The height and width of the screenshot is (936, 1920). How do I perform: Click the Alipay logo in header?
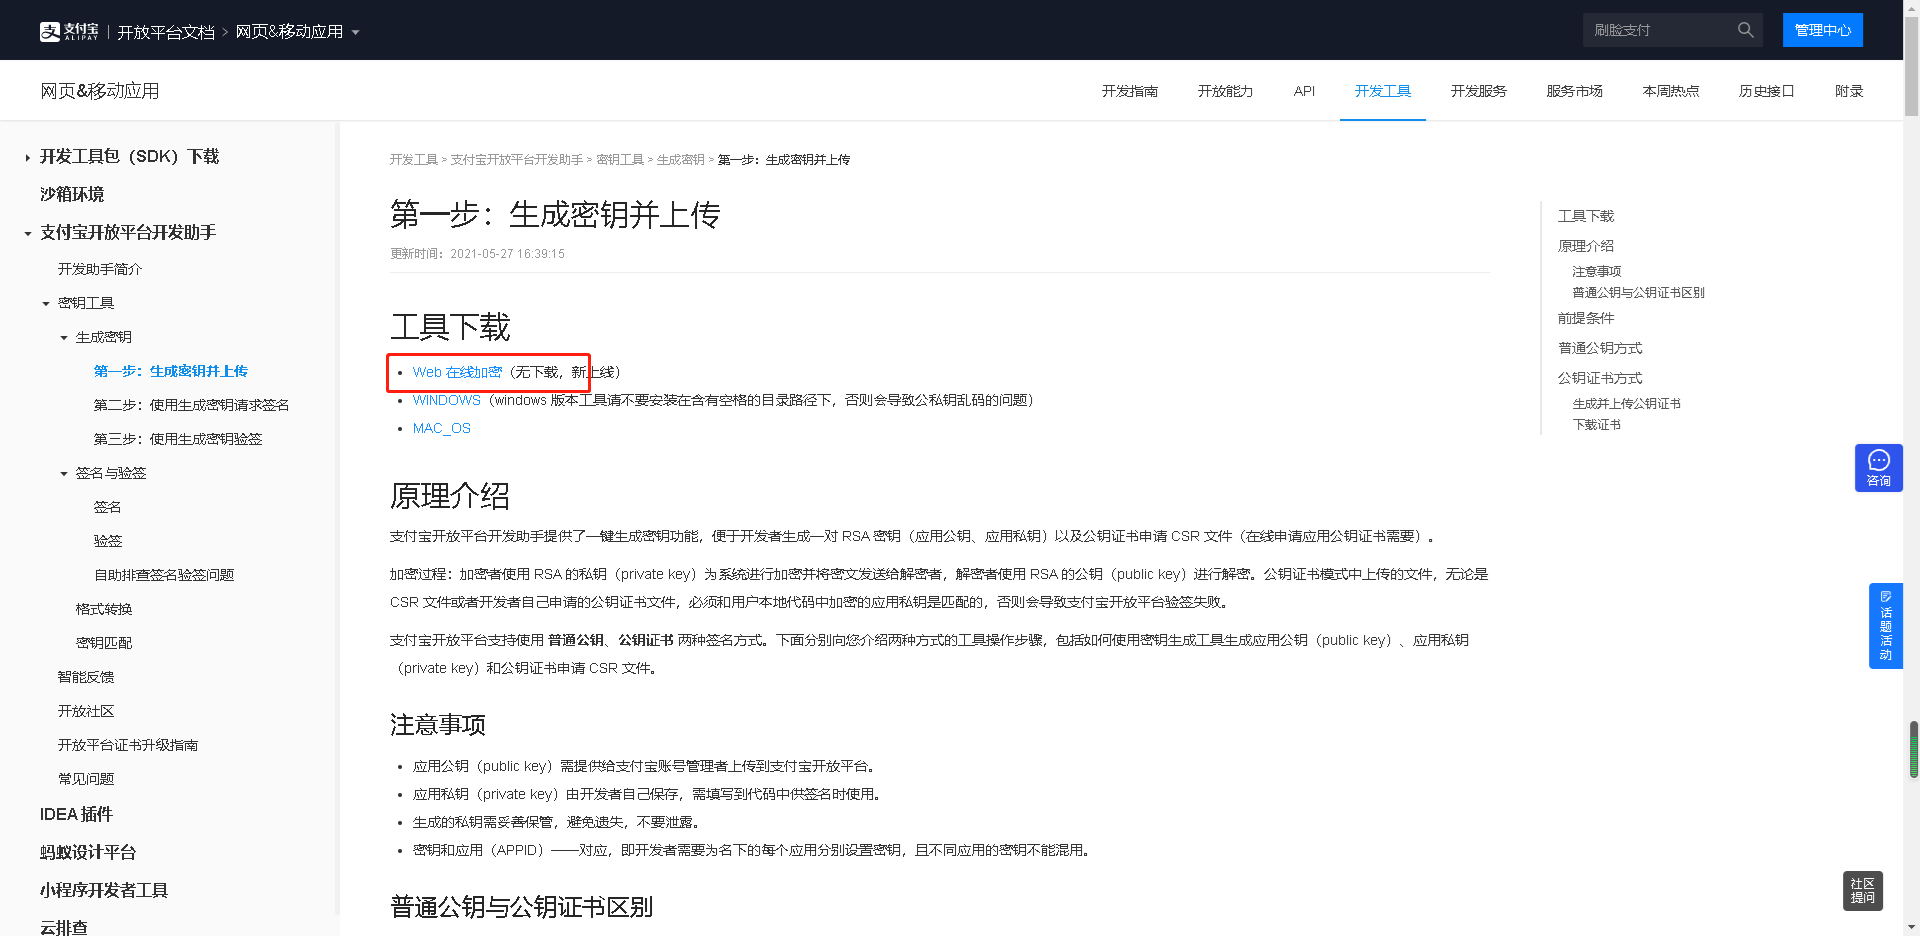pos(69,31)
